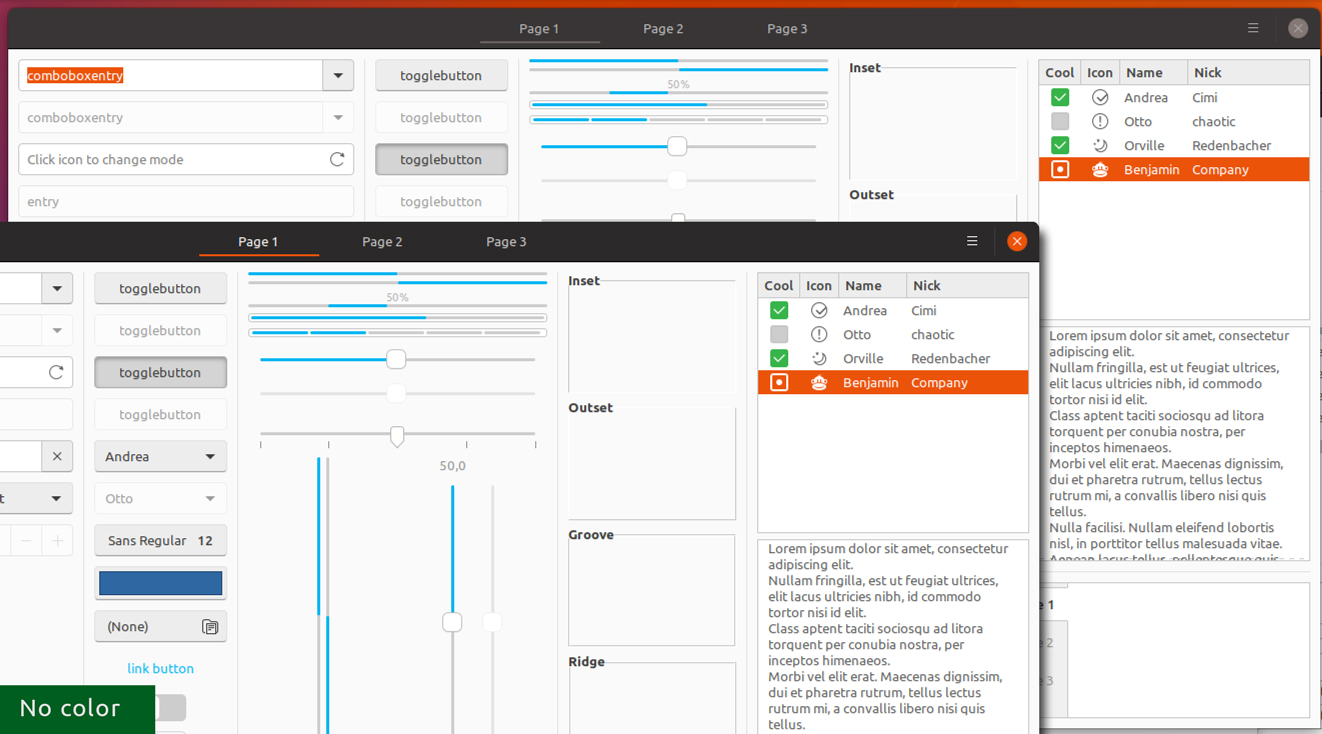Click comboboxentry text field in back window
1322x734 pixels.
pyautogui.click(x=171, y=75)
